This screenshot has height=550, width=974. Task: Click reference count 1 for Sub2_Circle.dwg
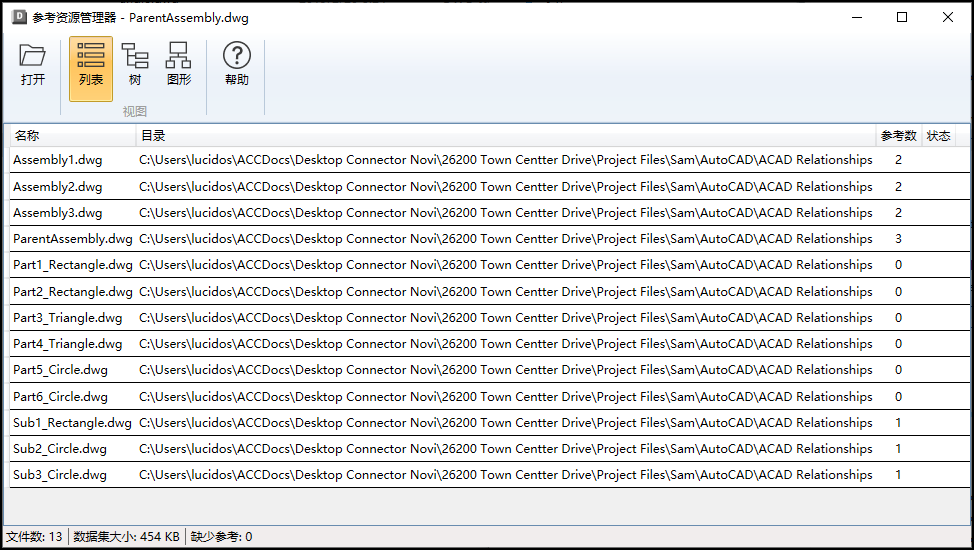pyautogui.click(x=898, y=449)
